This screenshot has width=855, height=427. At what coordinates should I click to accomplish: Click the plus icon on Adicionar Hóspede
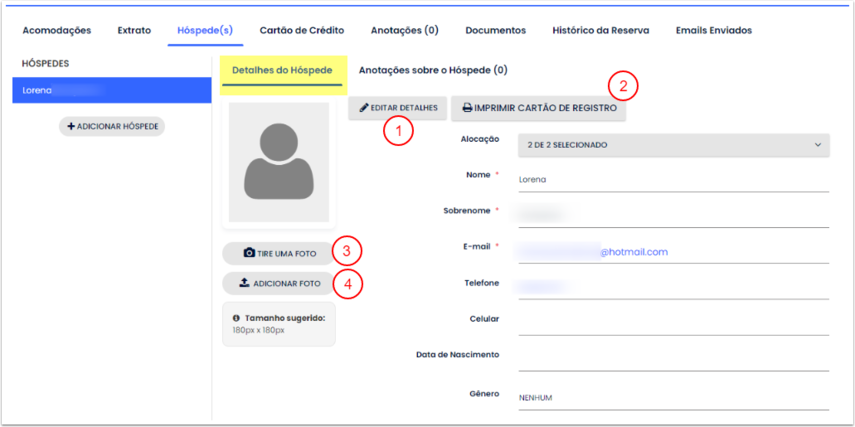(x=71, y=127)
